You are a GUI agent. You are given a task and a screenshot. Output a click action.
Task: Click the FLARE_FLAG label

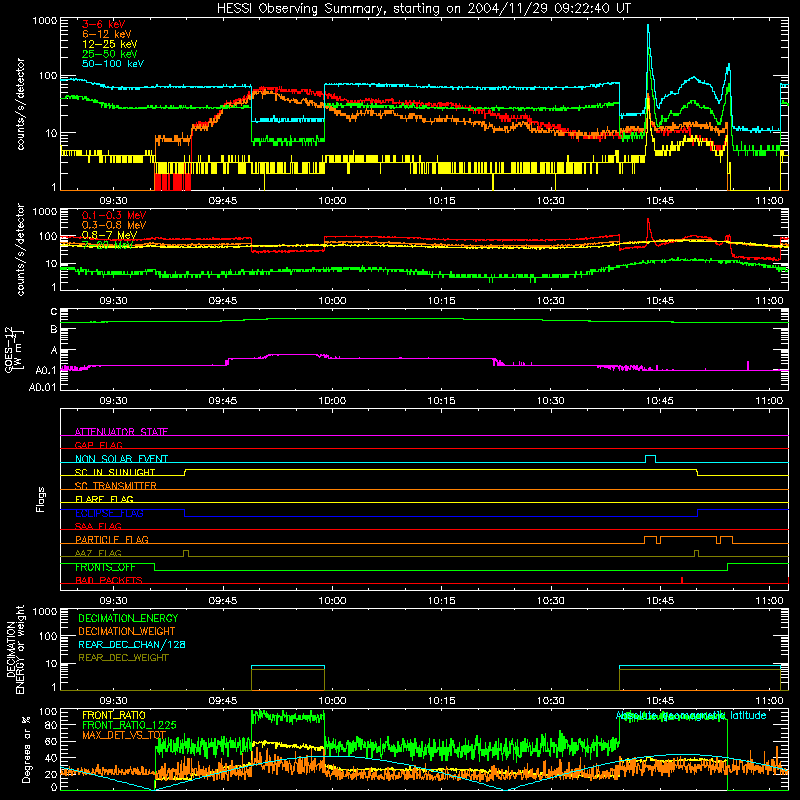[x=104, y=499]
